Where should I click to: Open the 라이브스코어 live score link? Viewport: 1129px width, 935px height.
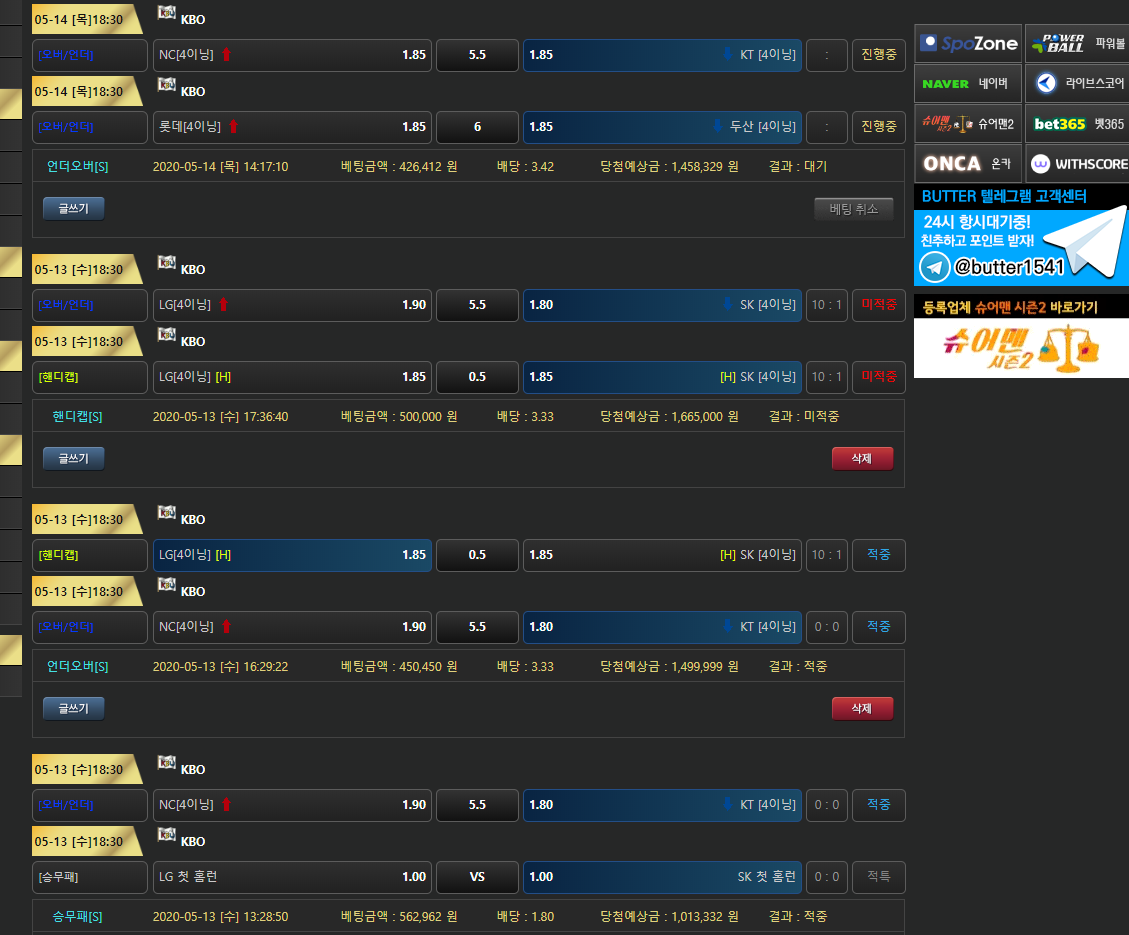pyautogui.click(x=1078, y=83)
